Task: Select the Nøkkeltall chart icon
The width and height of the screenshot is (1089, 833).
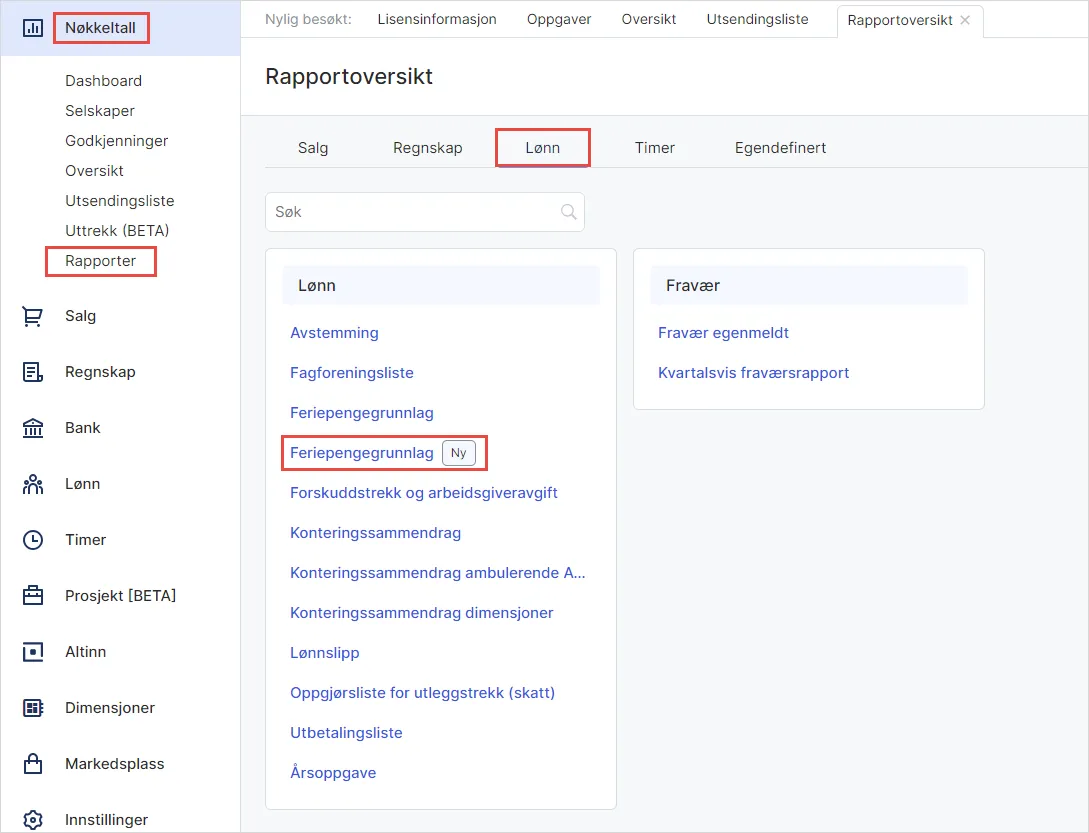Action: point(31,27)
